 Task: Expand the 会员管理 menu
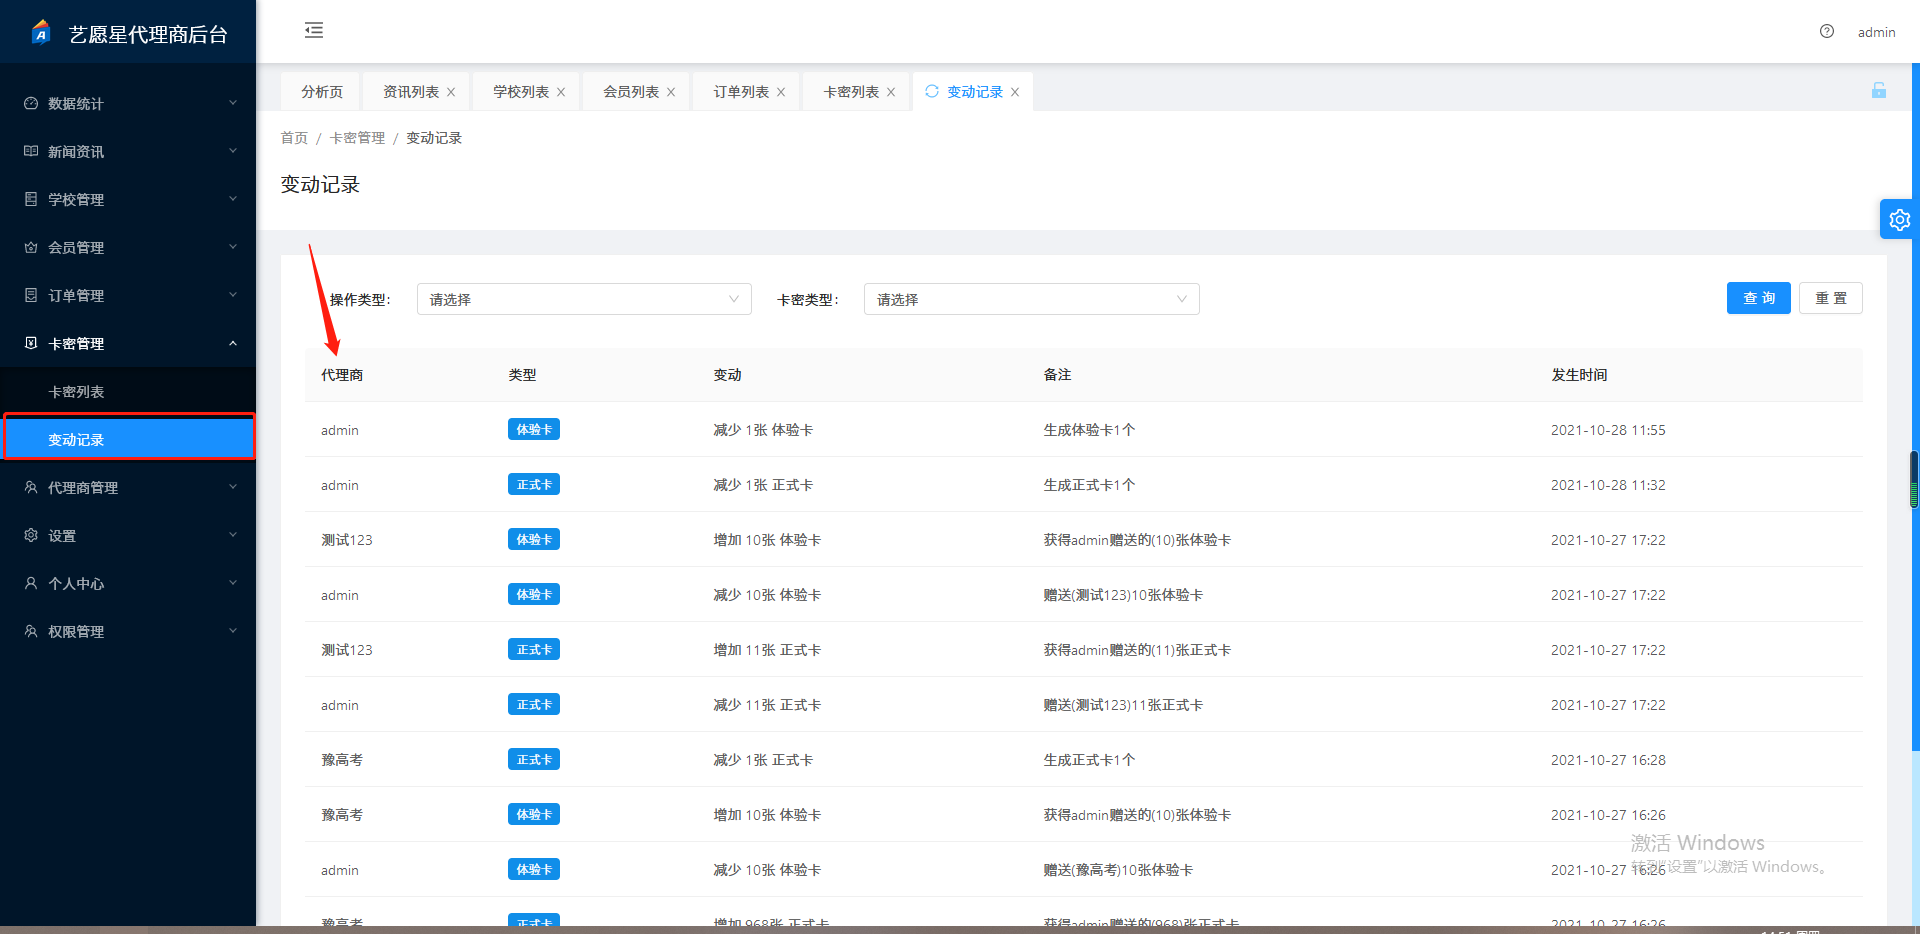[x=233, y=247]
